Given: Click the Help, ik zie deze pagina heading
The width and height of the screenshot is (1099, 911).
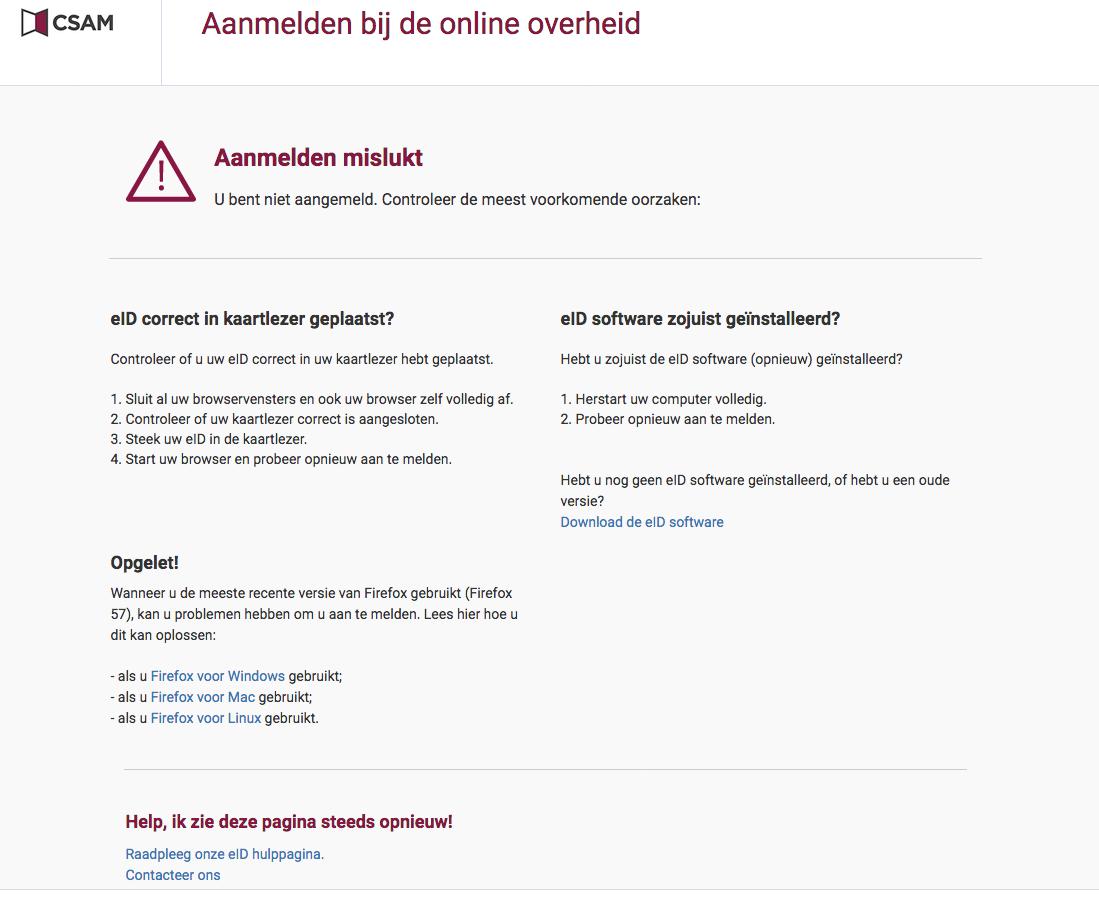Looking at the screenshot, I should tap(289, 822).
